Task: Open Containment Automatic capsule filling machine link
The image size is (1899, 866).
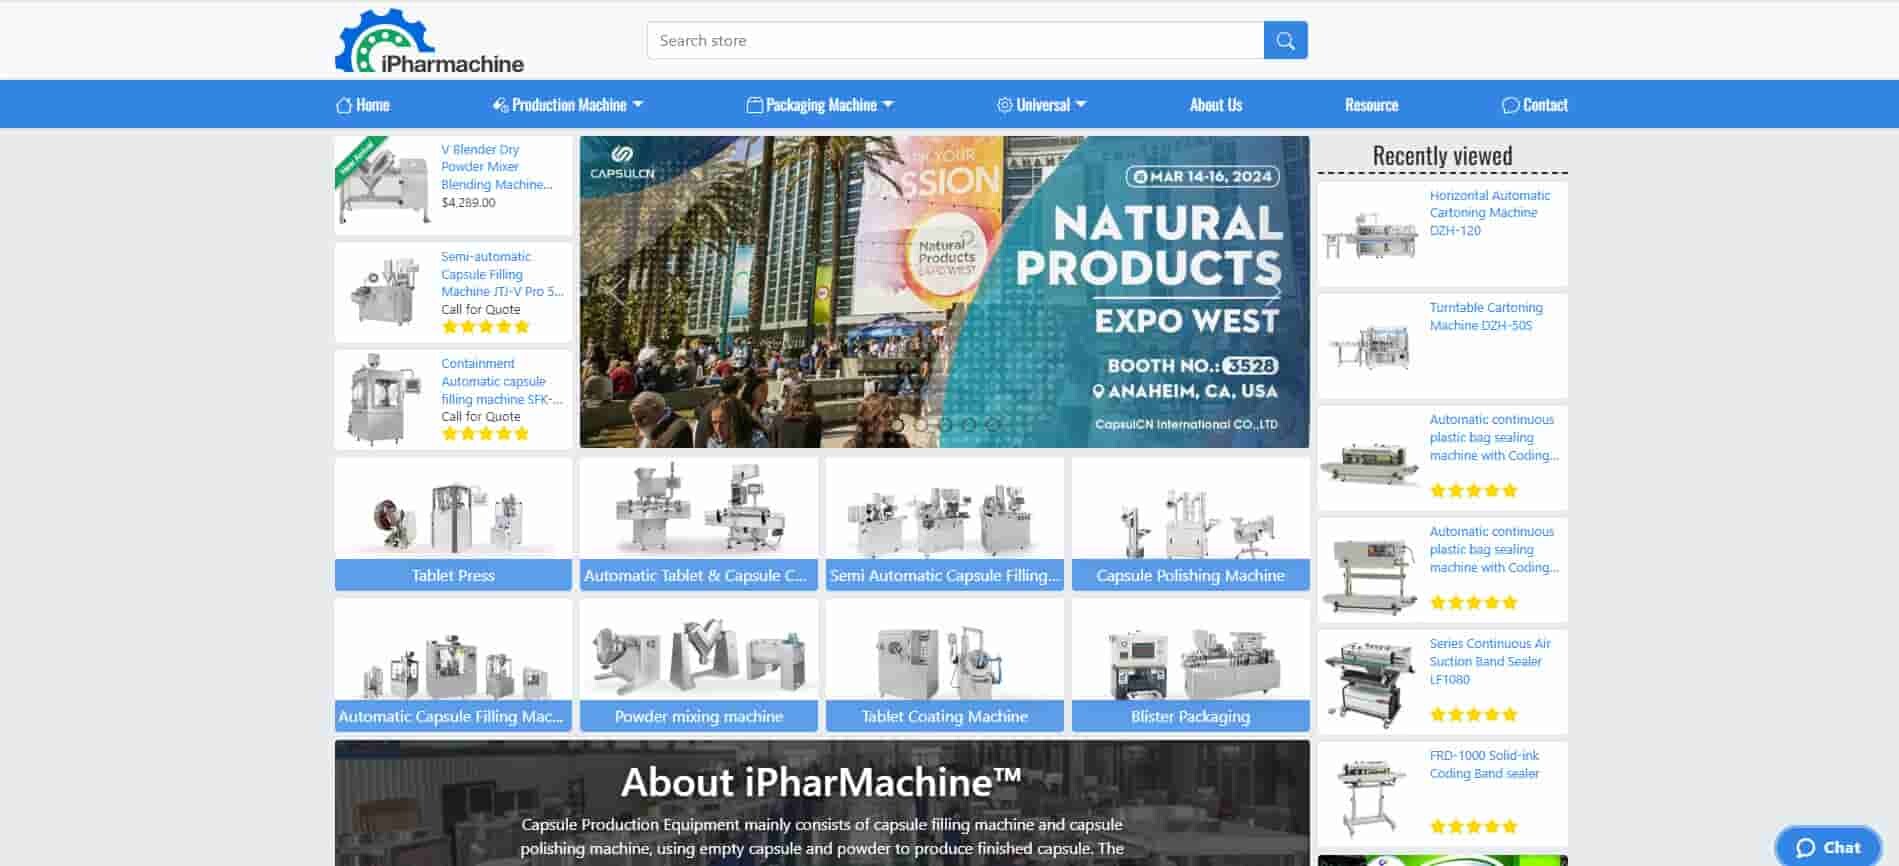Action: [x=502, y=381]
